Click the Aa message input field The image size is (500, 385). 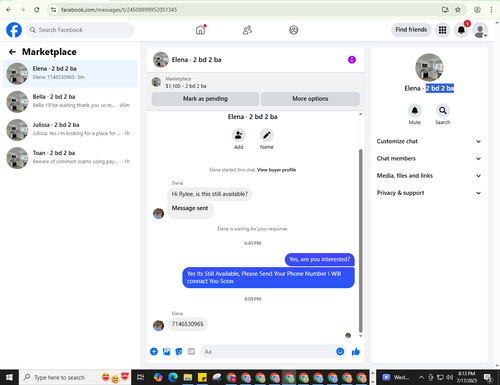[268, 352]
